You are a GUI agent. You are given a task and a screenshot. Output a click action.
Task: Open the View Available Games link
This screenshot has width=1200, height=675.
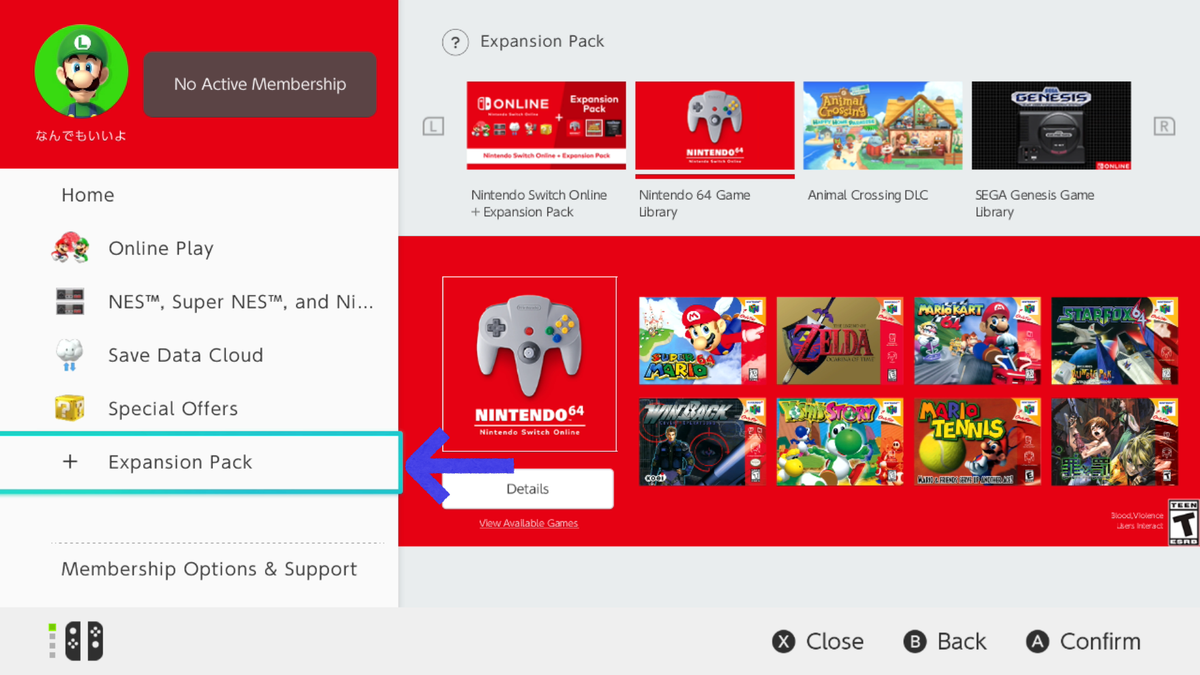(x=528, y=523)
